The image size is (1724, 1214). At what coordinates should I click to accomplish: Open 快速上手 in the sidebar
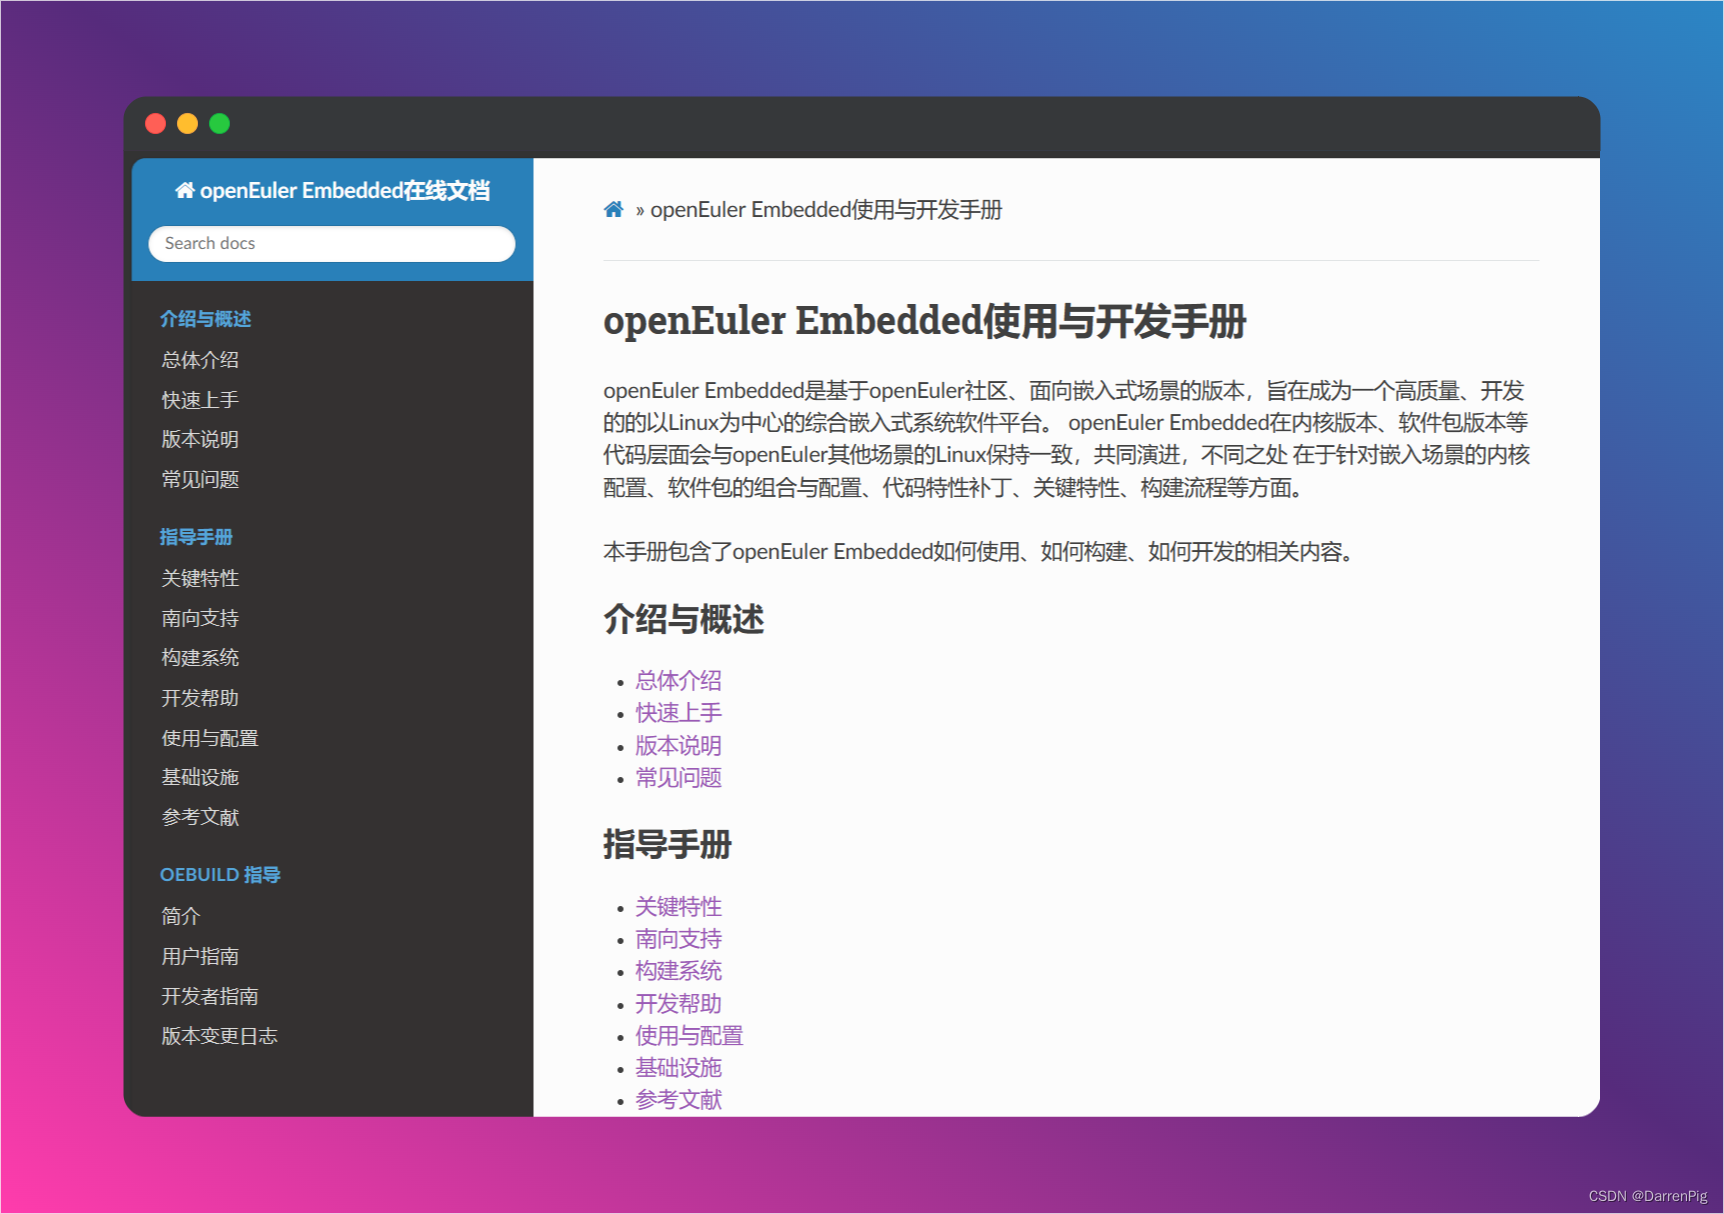pyautogui.click(x=200, y=400)
